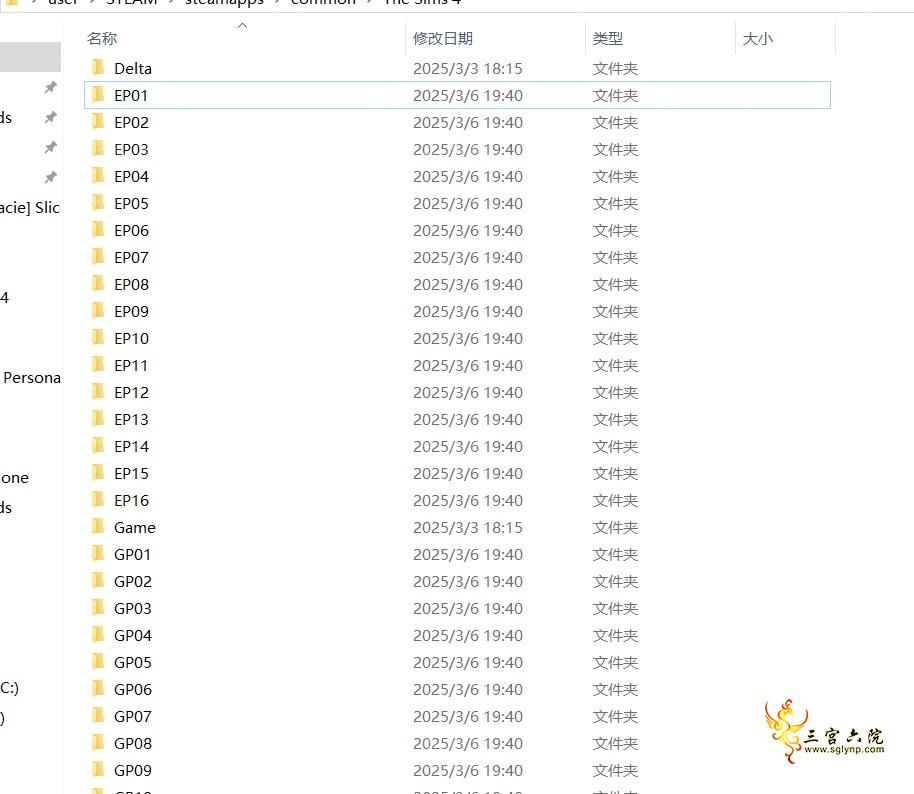
Task: Sort files by the 修改日期 column header
Action: pyautogui.click(x=442, y=38)
